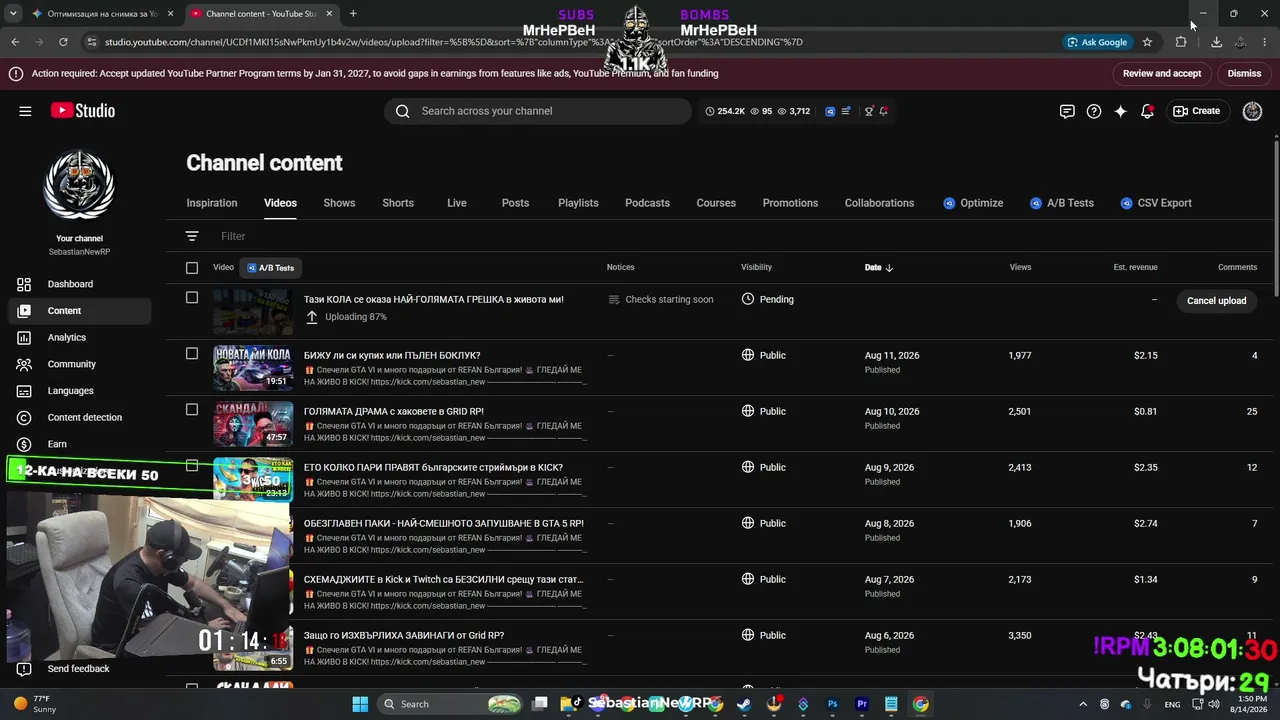Bookmark this page with the star icon

point(1147,42)
